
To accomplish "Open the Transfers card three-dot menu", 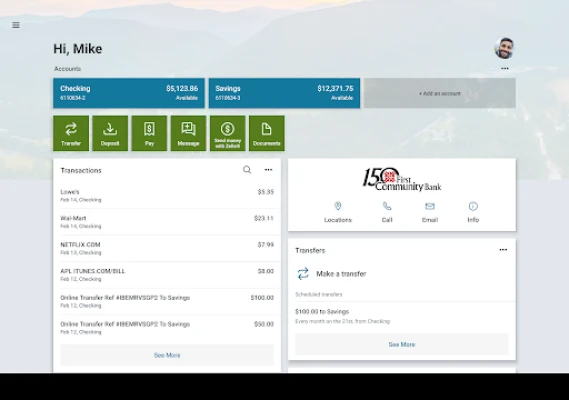I will point(503,250).
